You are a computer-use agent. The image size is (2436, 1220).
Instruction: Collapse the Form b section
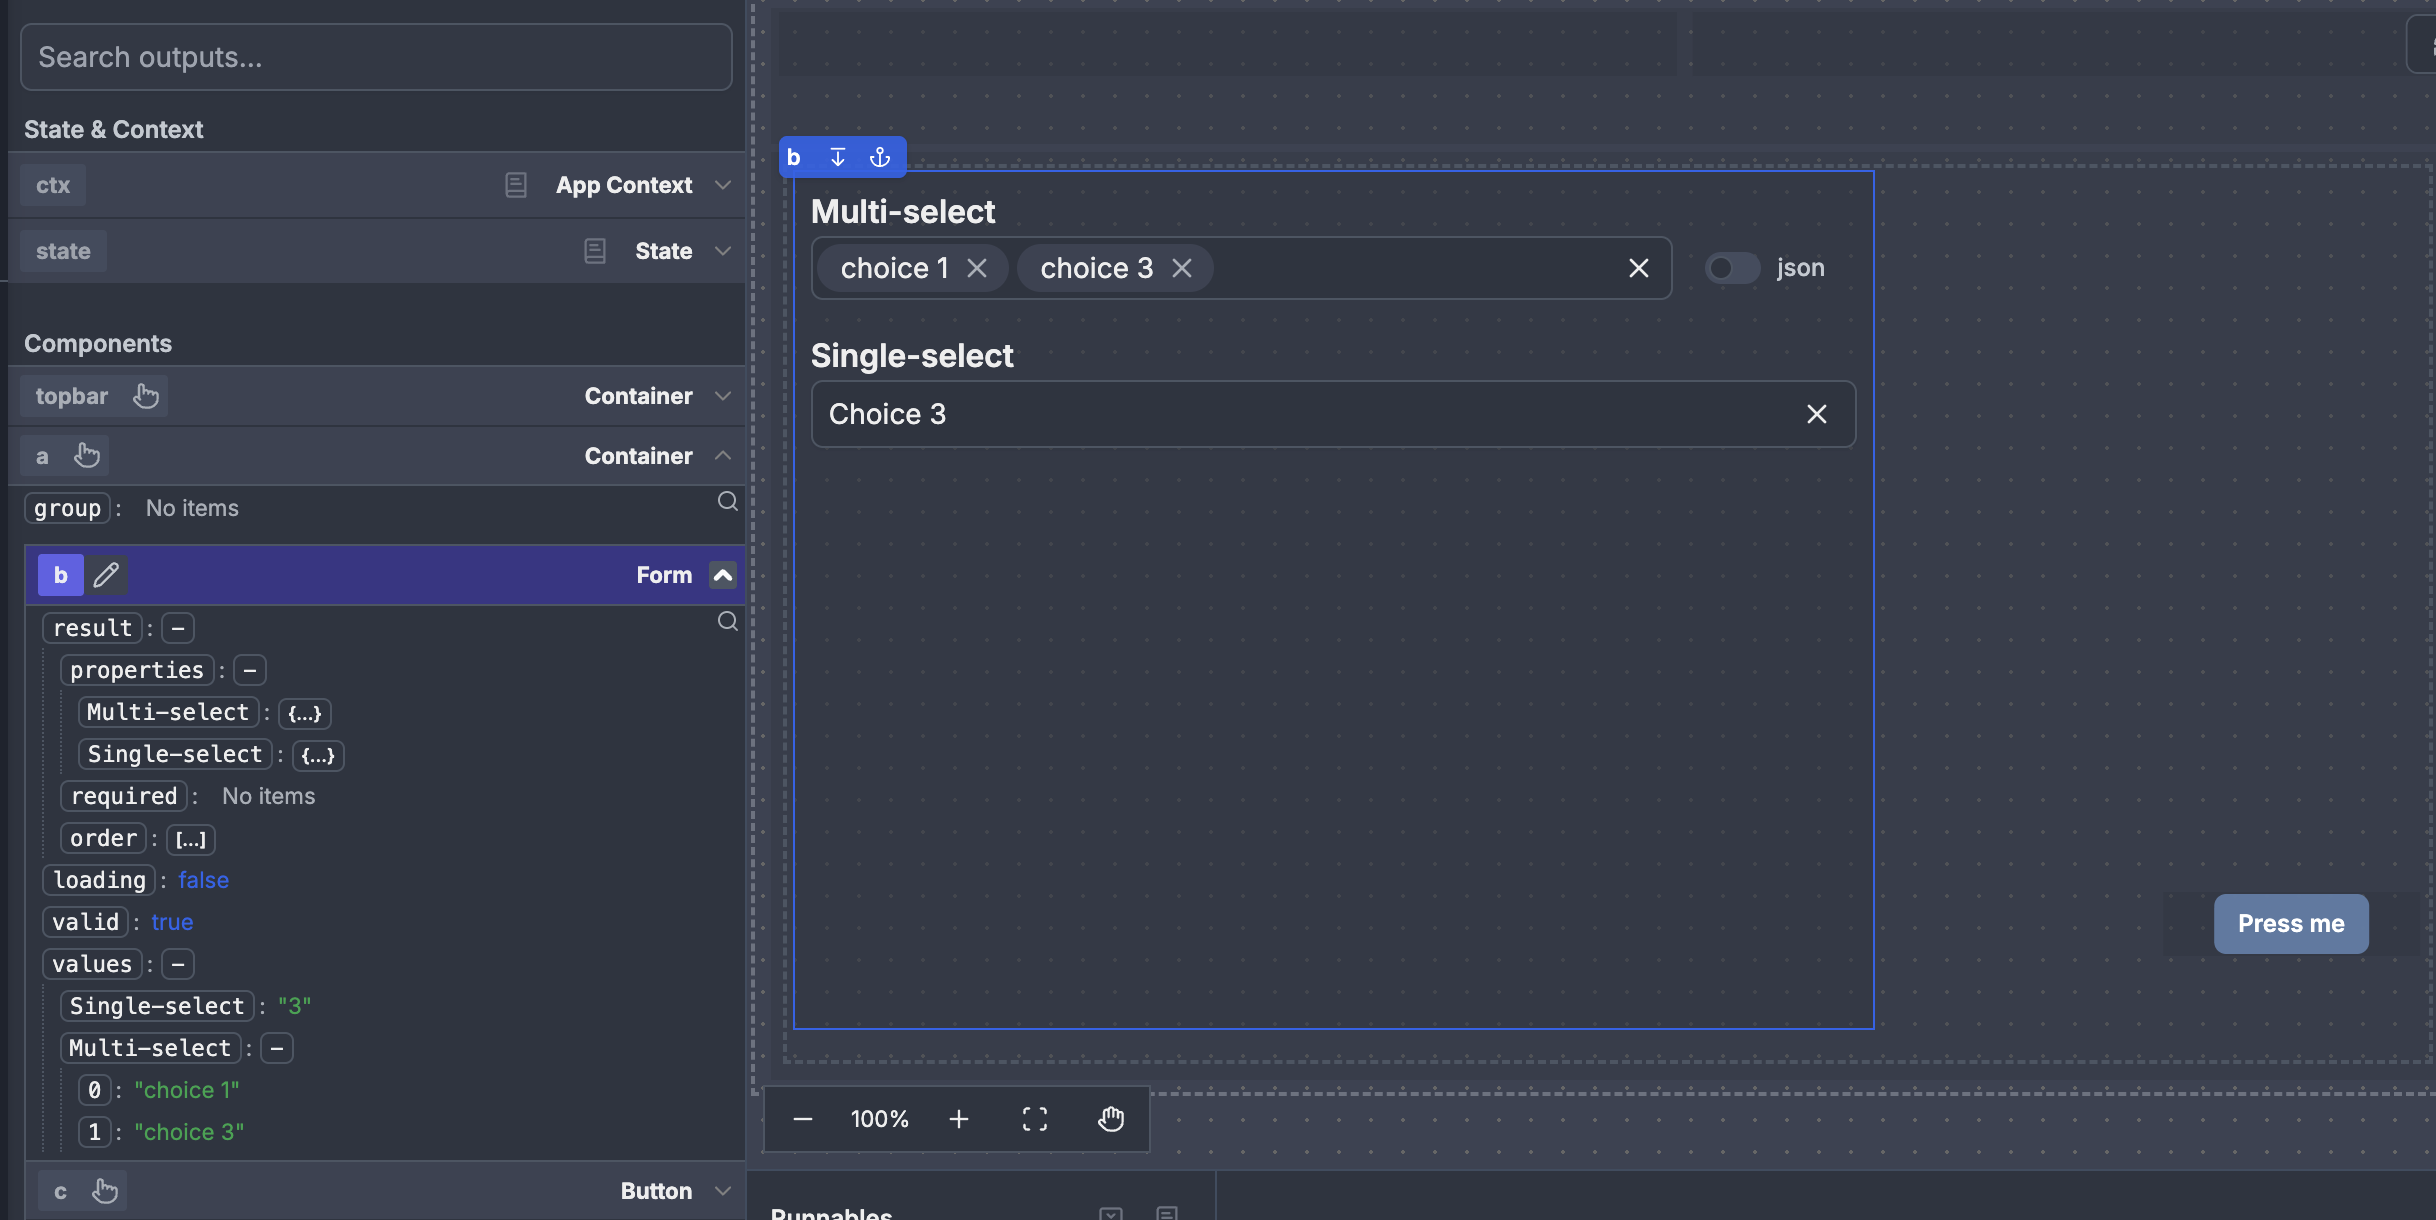pyautogui.click(x=723, y=575)
